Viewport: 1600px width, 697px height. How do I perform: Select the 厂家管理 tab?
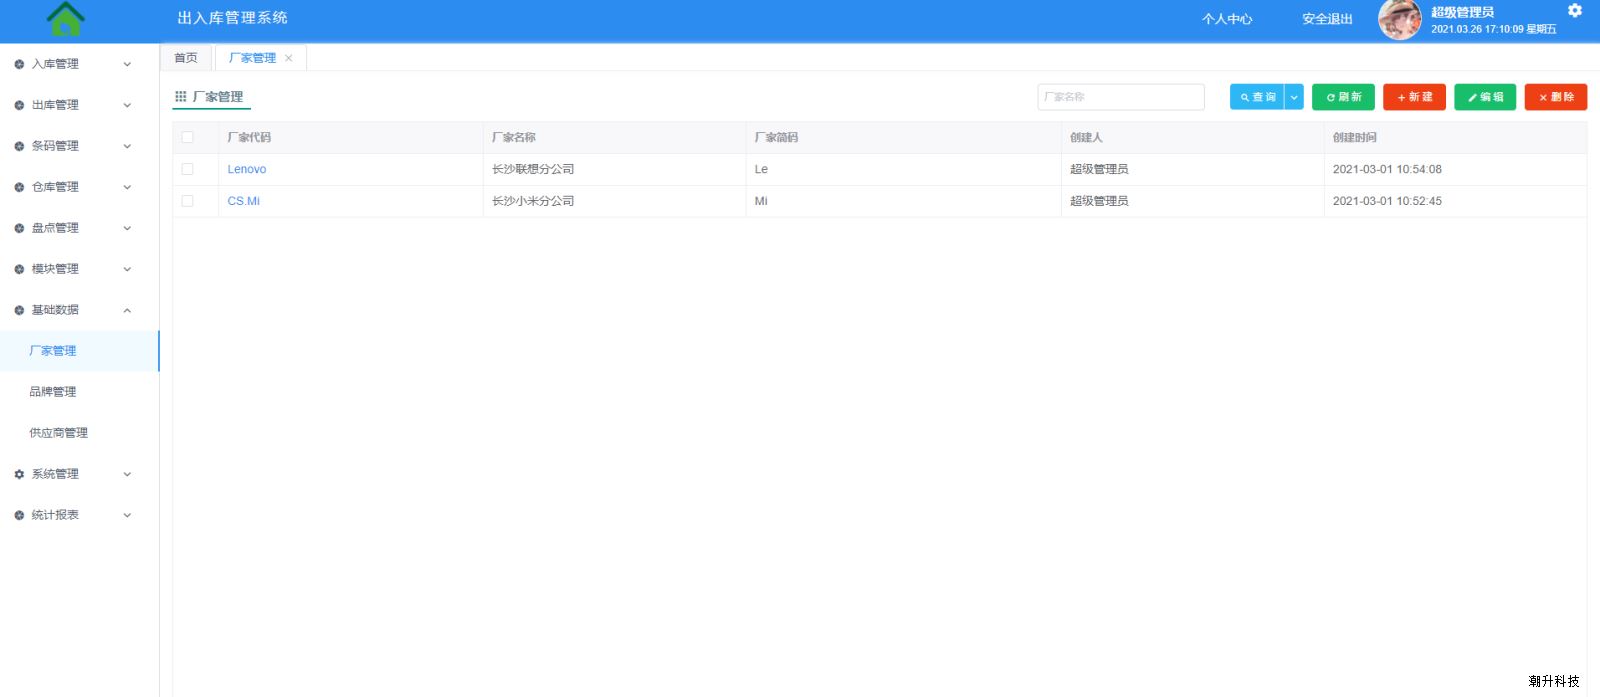pyautogui.click(x=252, y=58)
